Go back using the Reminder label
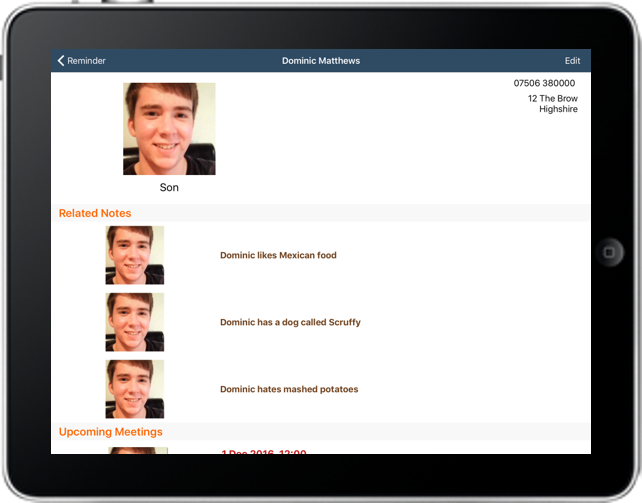Image resolution: width=642 pixels, height=503 pixels. pyautogui.click(x=86, y=61)
